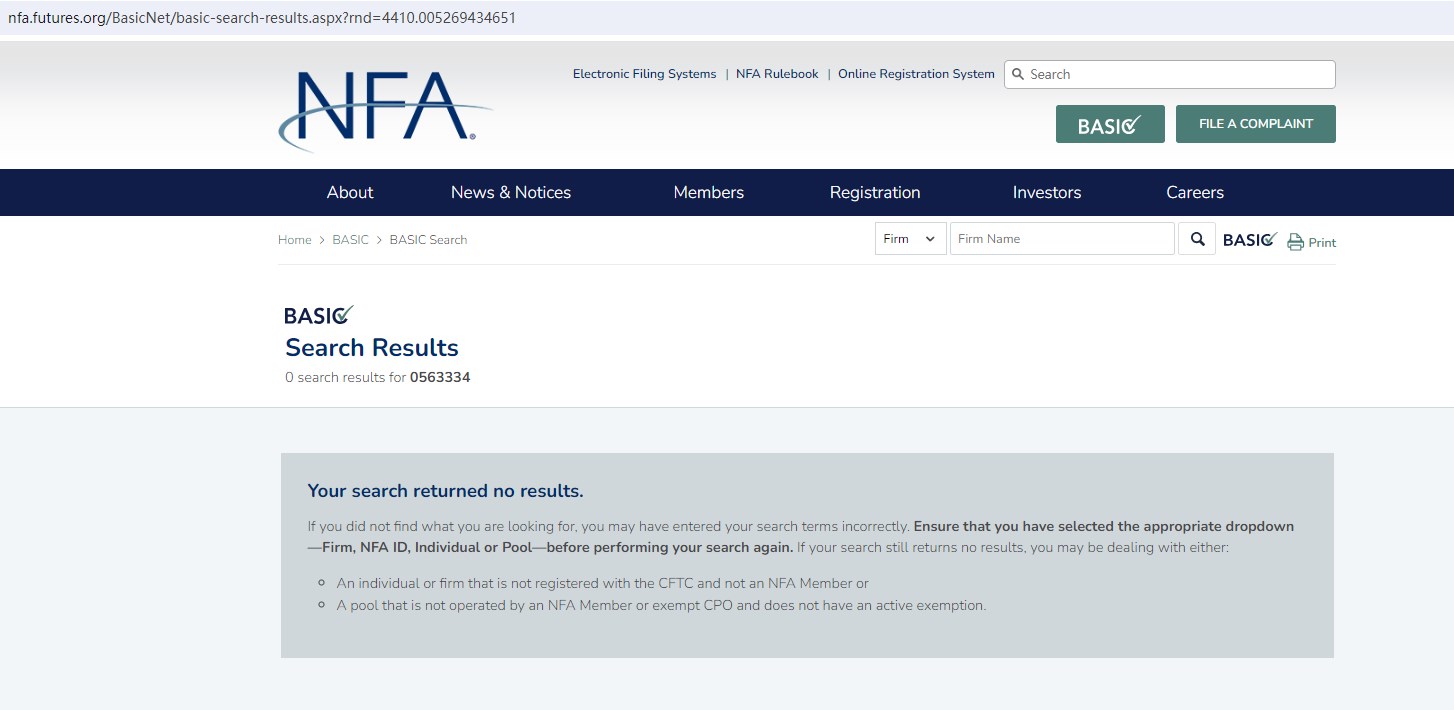
Task: Click the bullet about individual or firm not registered
Action: [603, 583]
